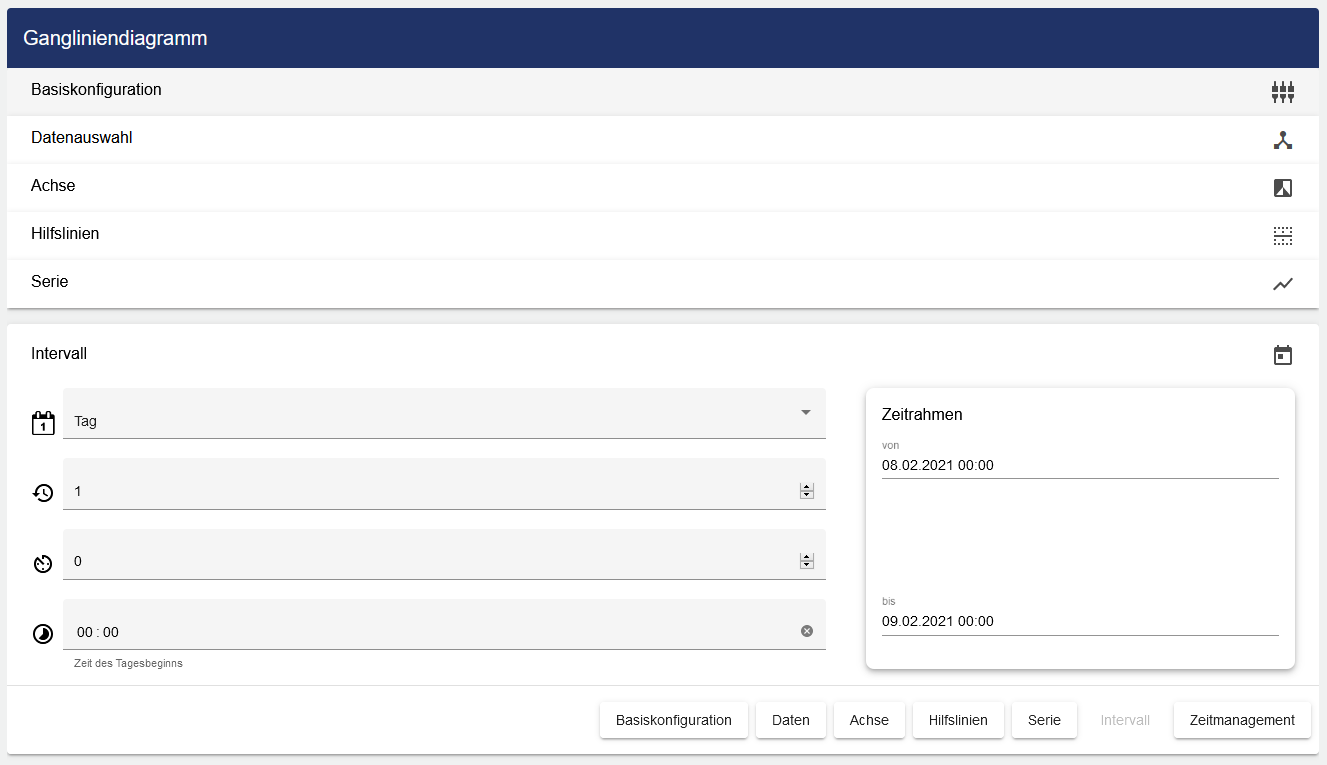Click the 'bis' date field 09.02.2021
The width and height of the screenshot is (1327, 765).
coord(1079,622)
